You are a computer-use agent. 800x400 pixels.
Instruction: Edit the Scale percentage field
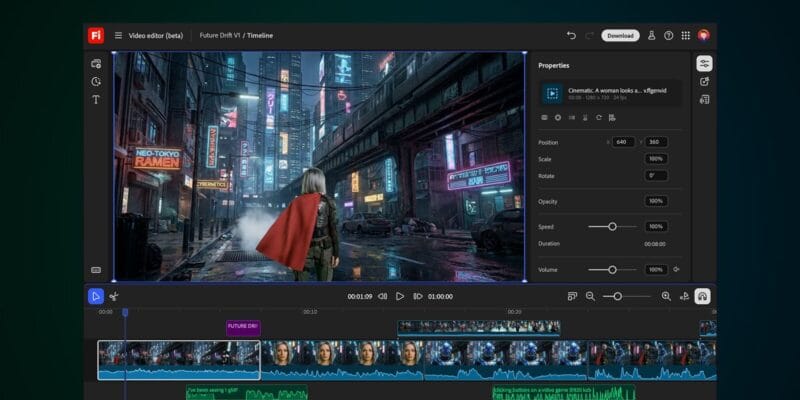(656, 159)
